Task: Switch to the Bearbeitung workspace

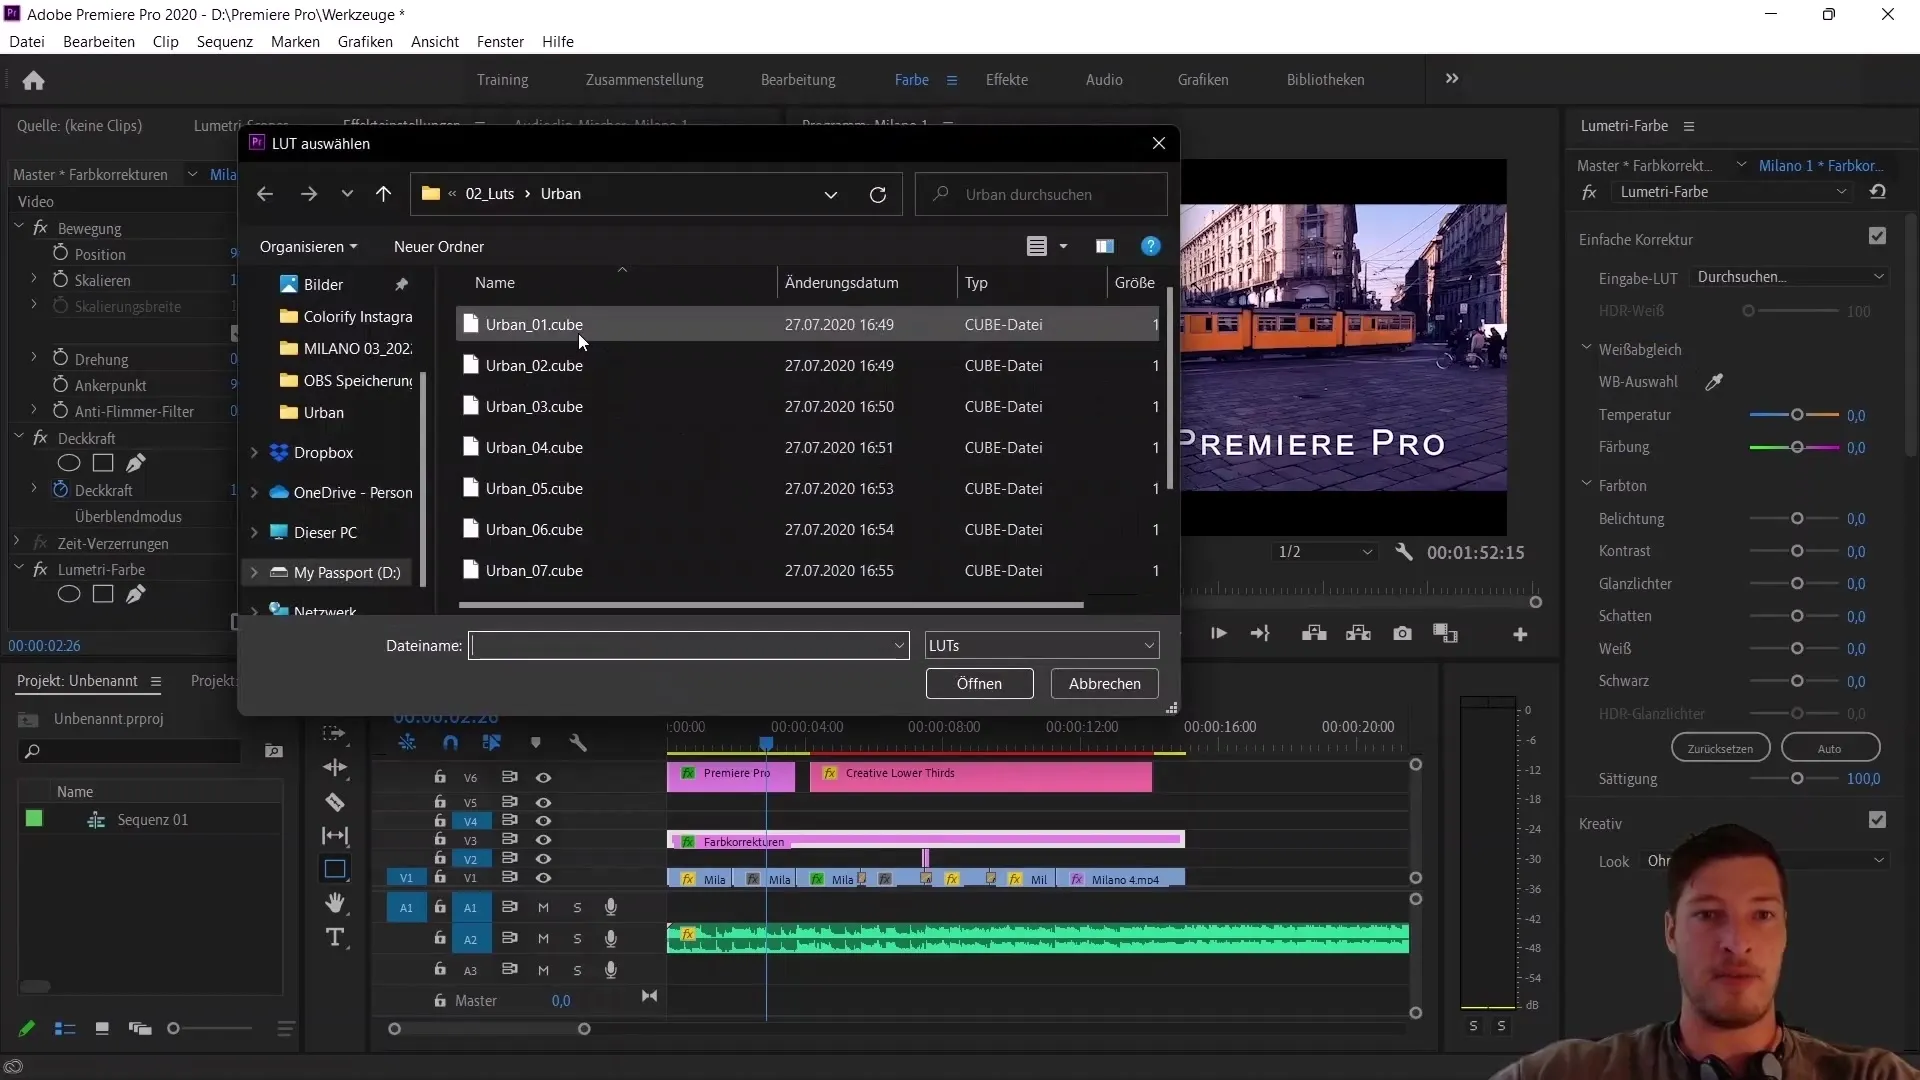Action: click(x=798, y=80)
